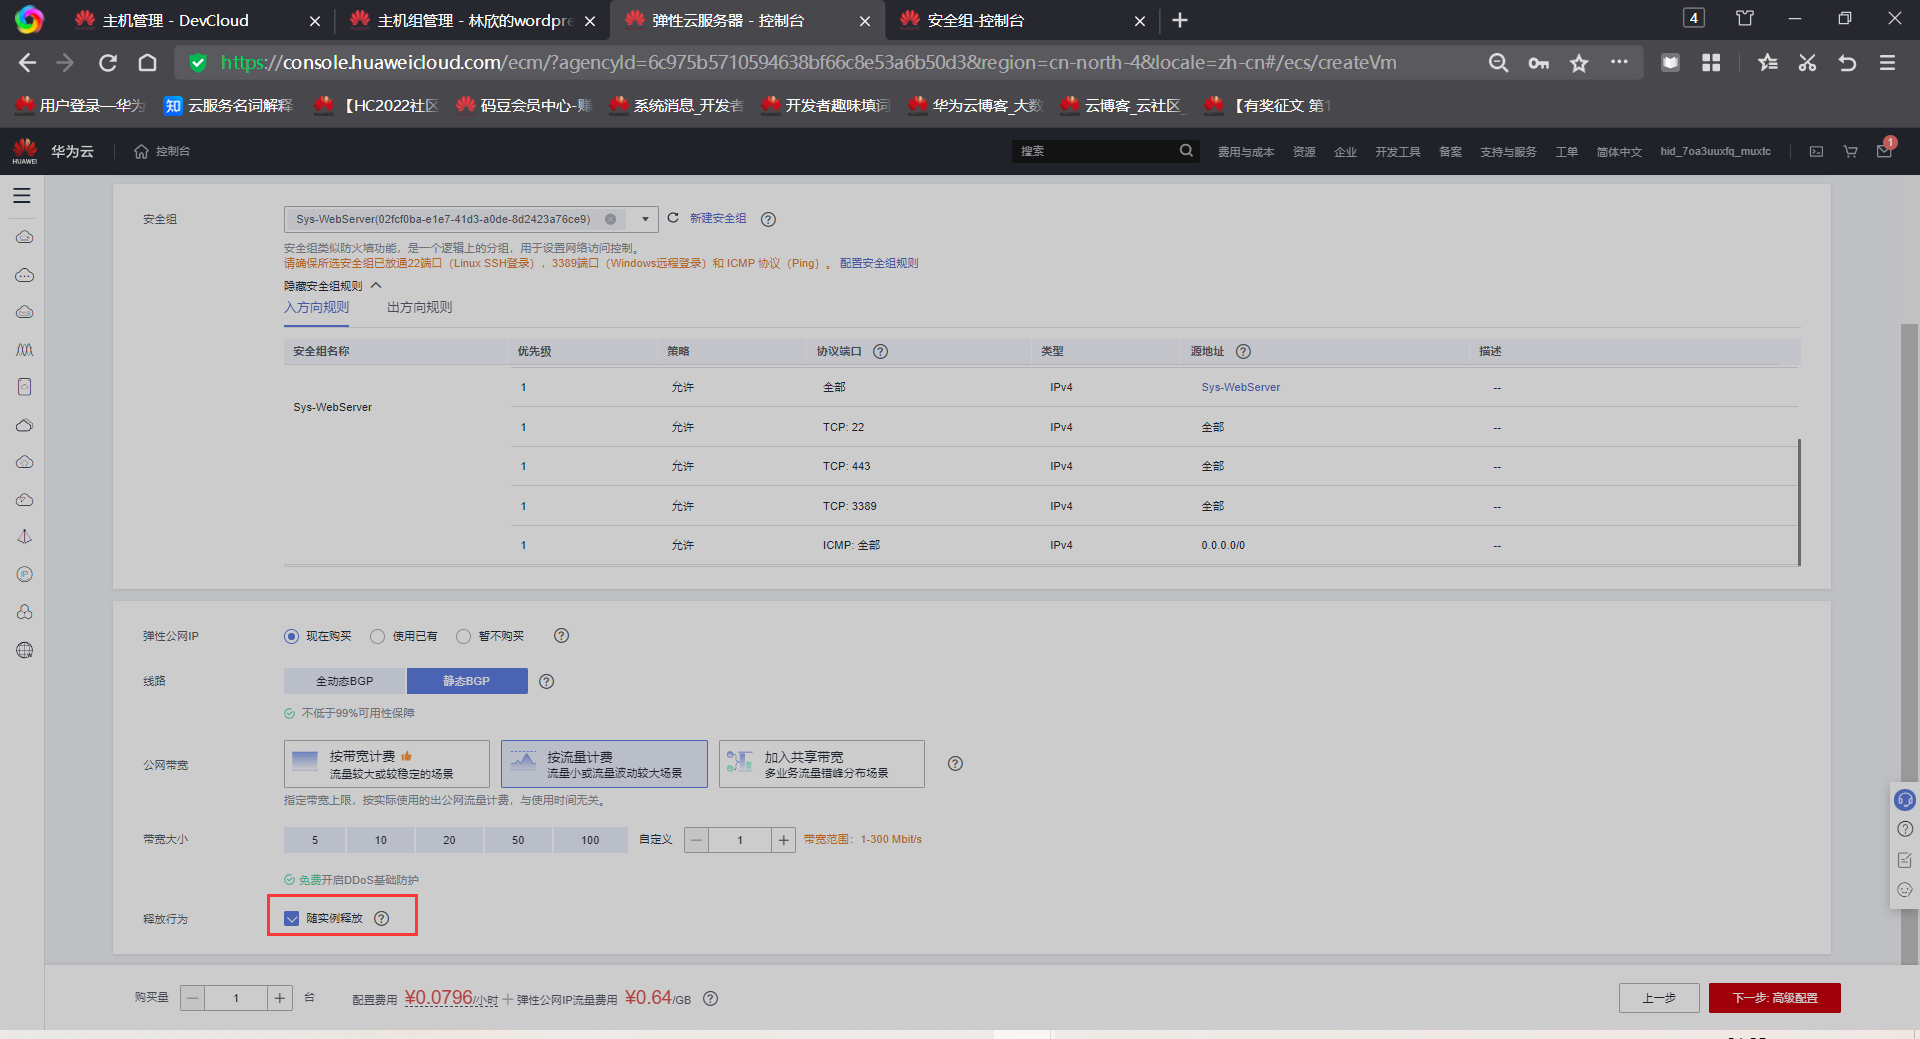
Task: Go to the 控制台 home link
Action: (163, 151)
